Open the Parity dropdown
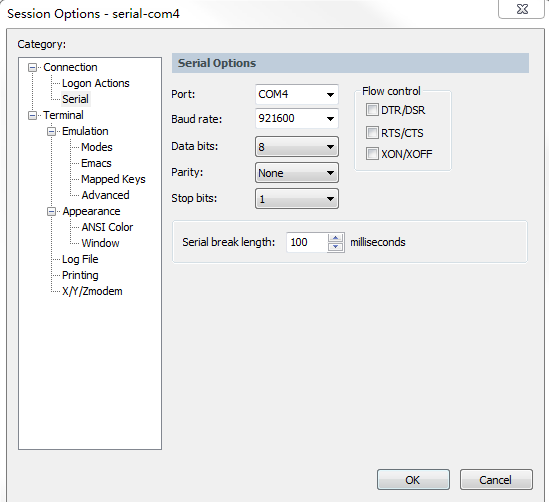 click(x=297, y=173)
